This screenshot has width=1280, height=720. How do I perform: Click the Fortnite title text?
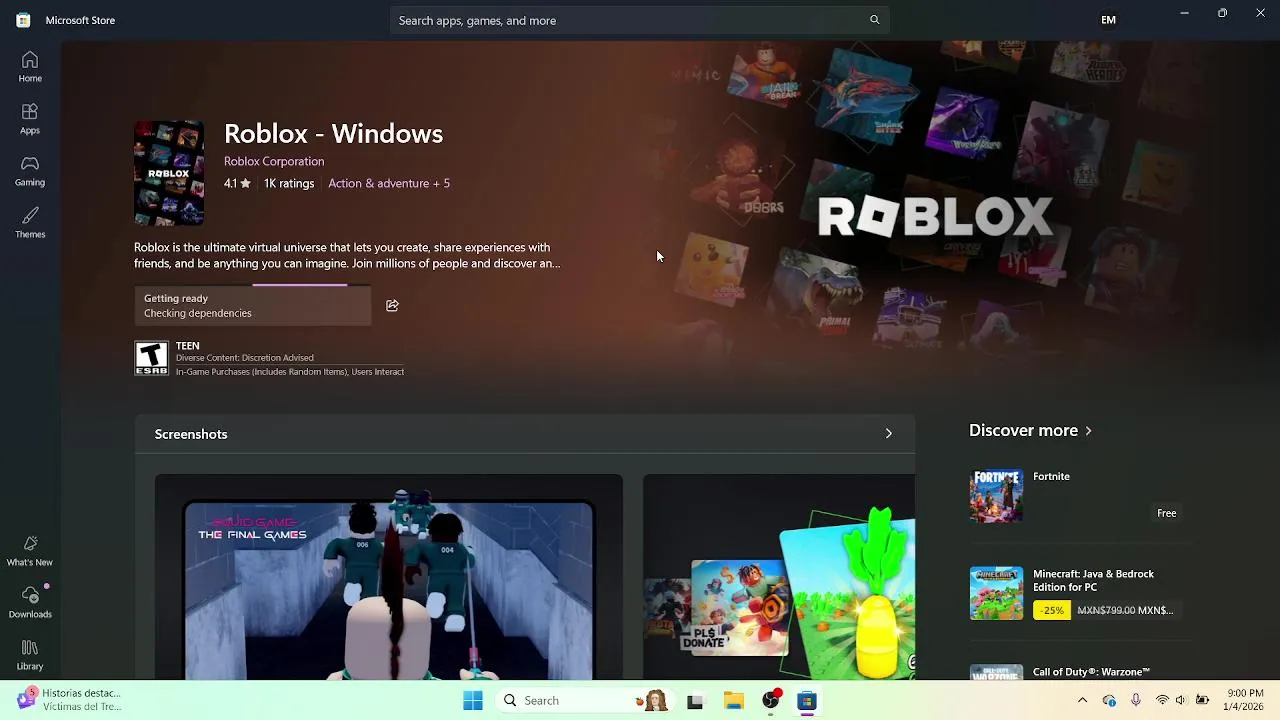pyautogui.click(x=1051, y=477)
